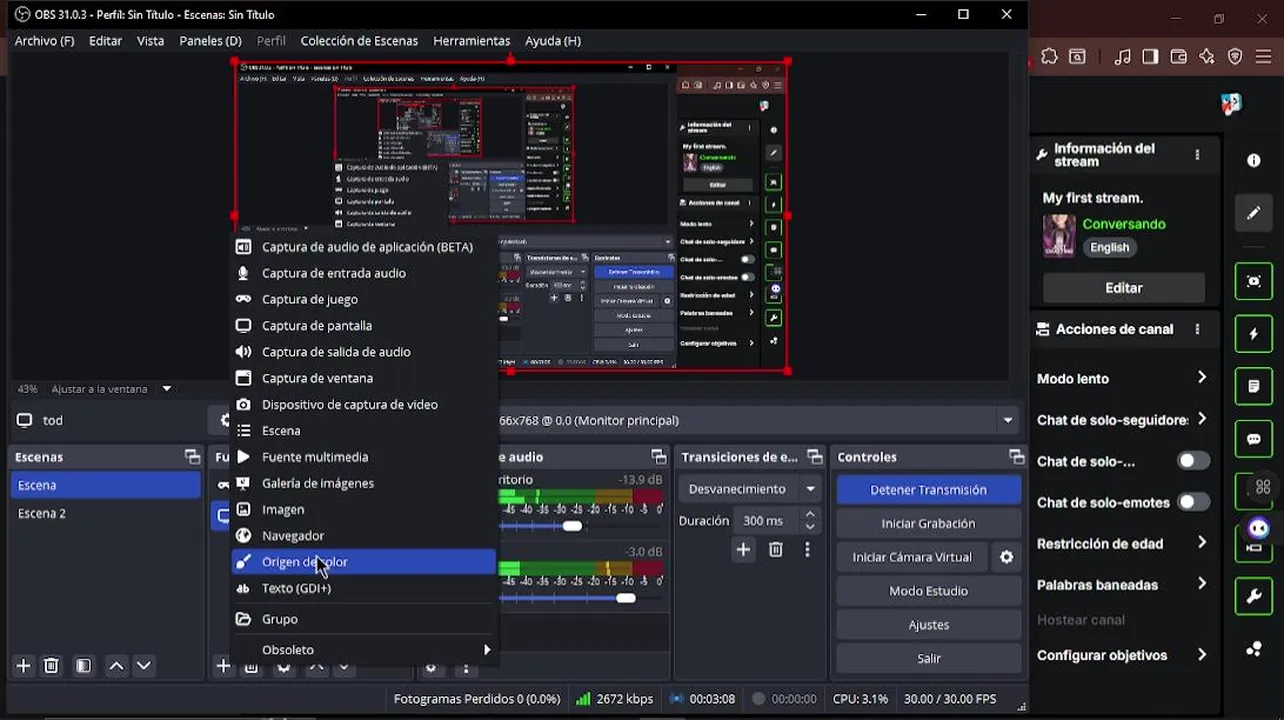Image resolution: width=1284 pixels, height=720 pixels.
Task: Toggle Chat de solo-emotes switch
Action: pos(1193,502)
